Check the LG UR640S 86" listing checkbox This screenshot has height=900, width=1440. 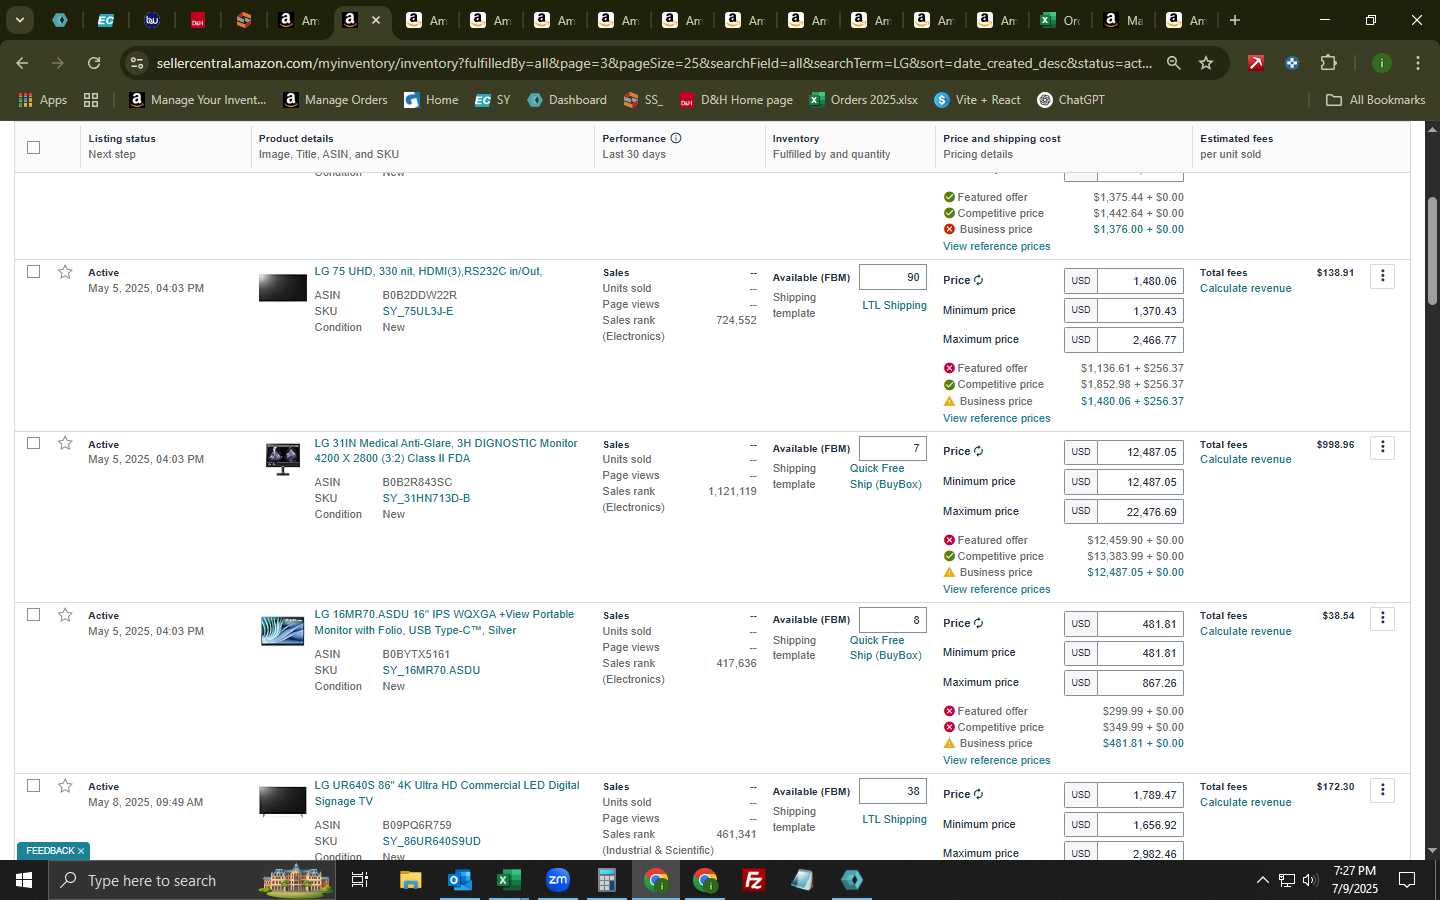(33, 786)
